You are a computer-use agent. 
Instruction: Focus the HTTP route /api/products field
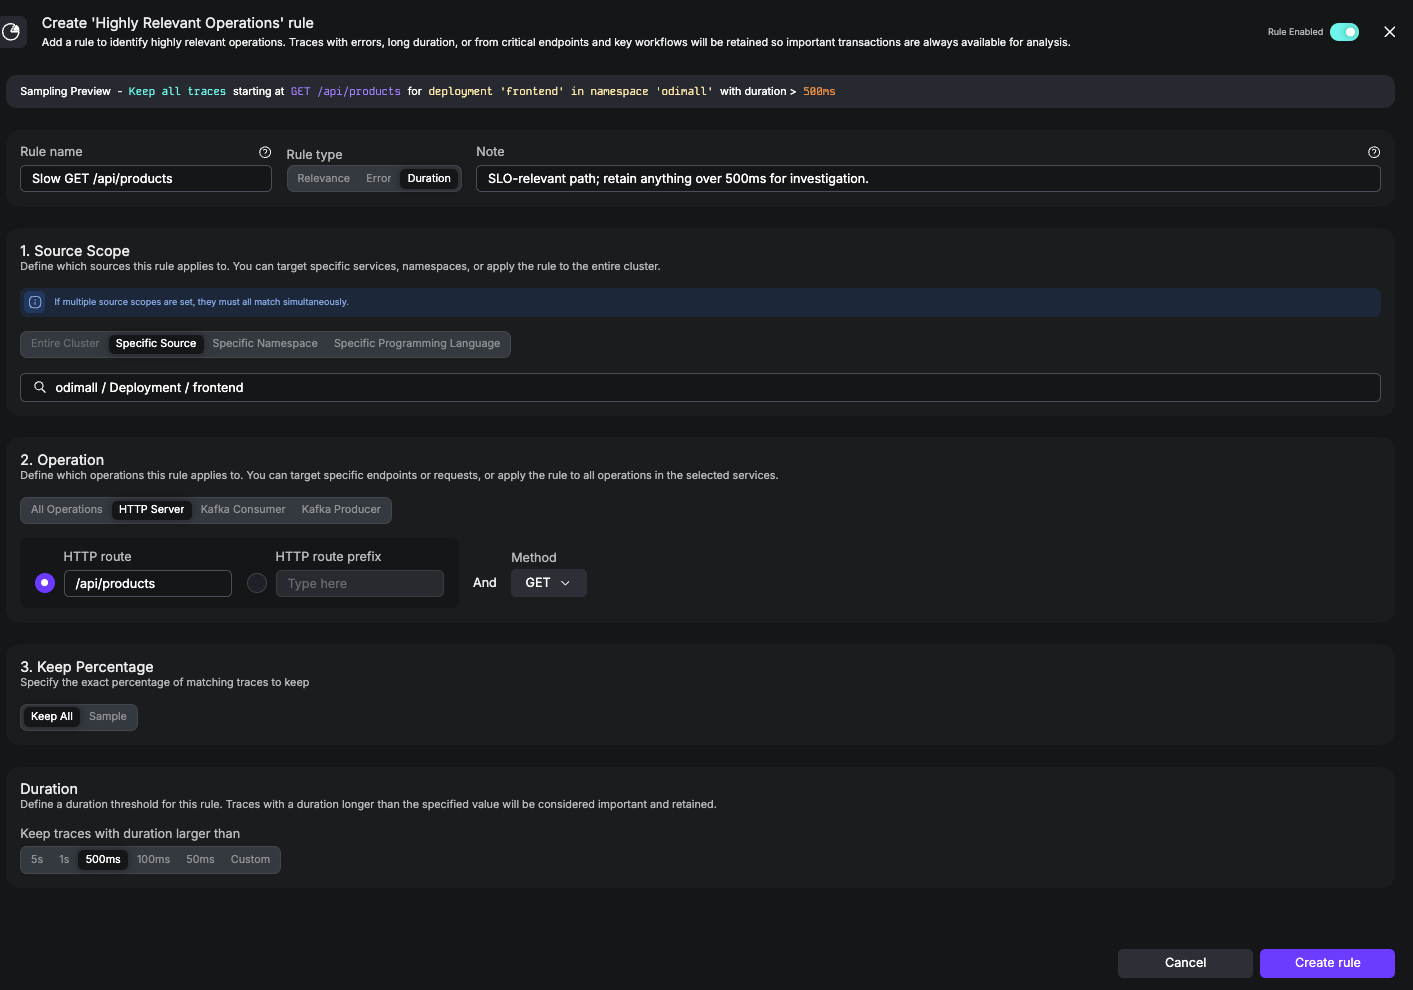148,584
